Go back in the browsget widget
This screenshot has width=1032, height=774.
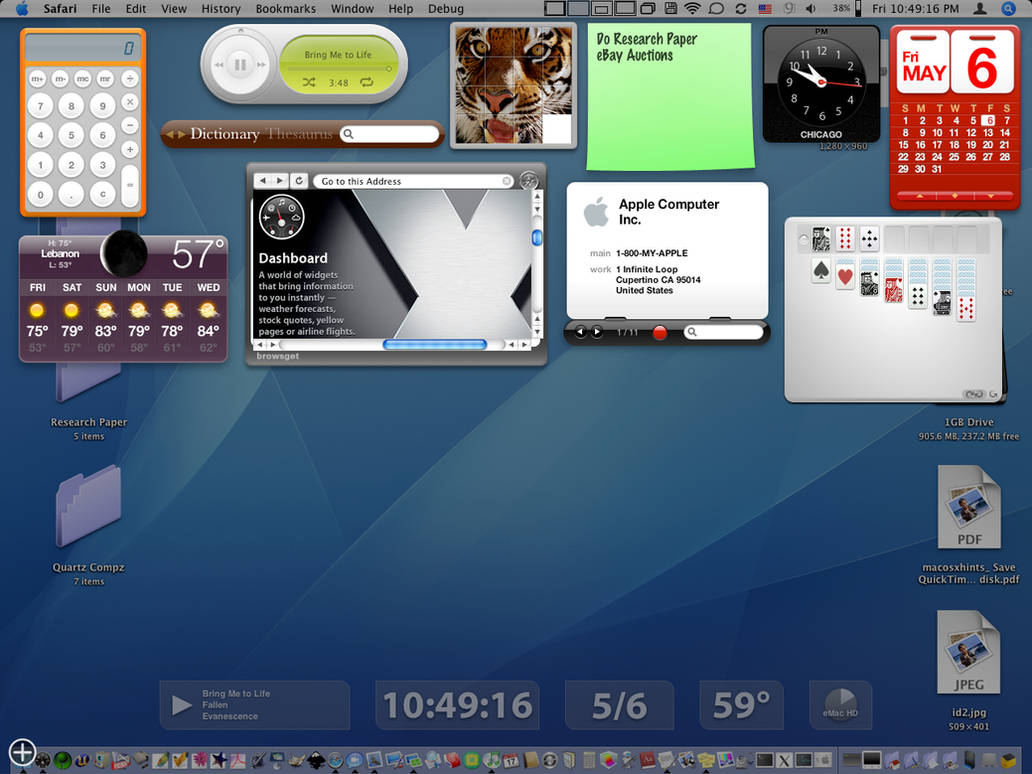[263, 180]
